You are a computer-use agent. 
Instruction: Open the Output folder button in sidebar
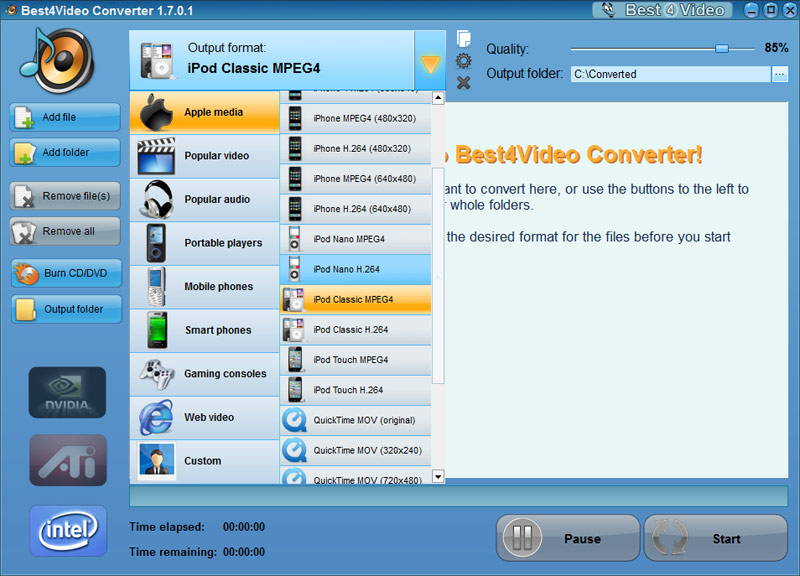point(66,309)
